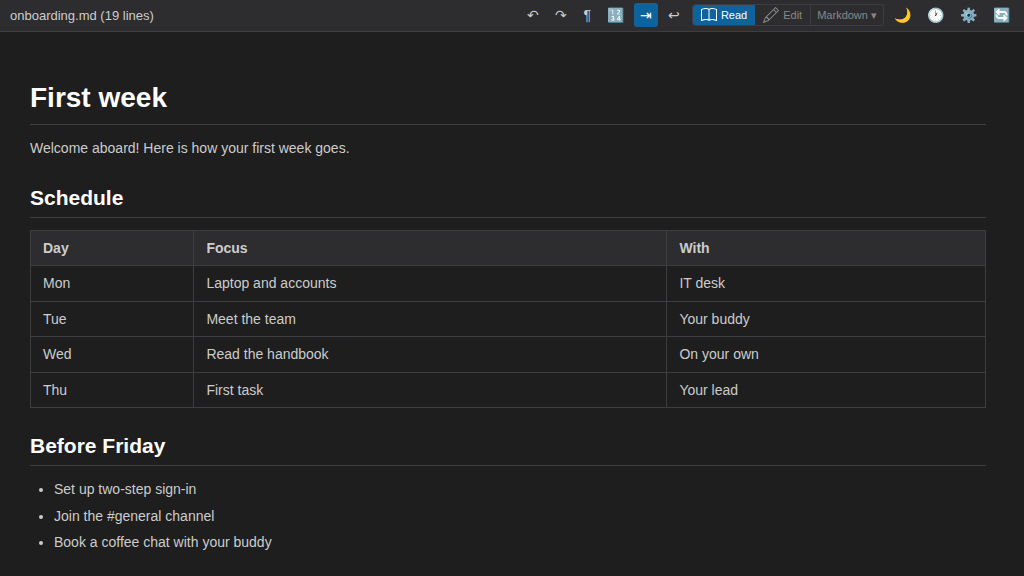Click the refresh arrows icon

1001,15
